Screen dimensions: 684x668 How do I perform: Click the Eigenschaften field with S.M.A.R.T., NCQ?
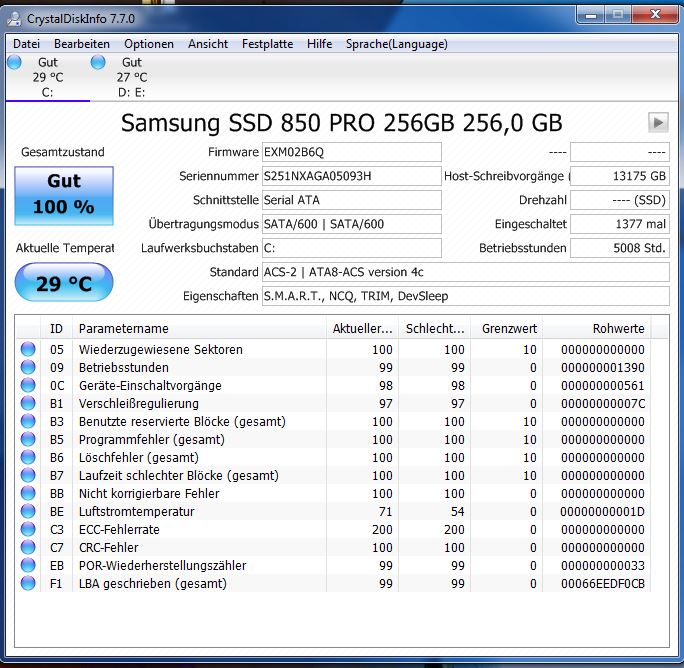tap(465, 296)
